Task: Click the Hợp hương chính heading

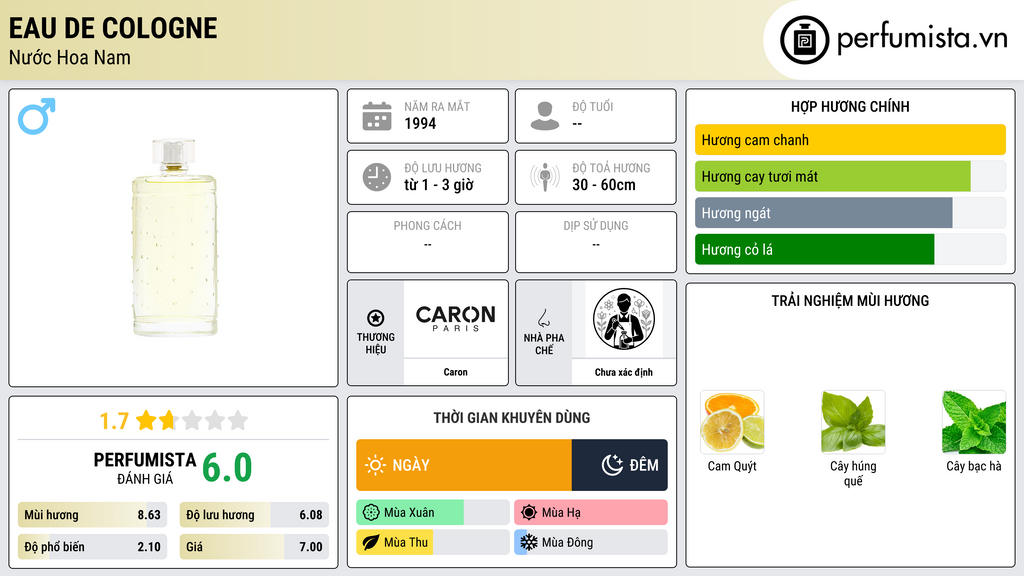Action: [x=850, y=106]
